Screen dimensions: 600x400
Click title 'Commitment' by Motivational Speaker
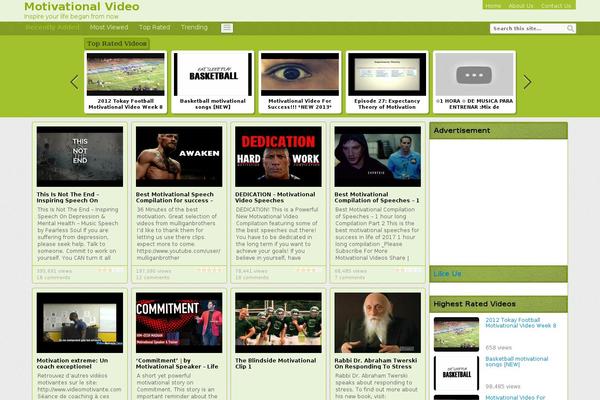point(177,364)
